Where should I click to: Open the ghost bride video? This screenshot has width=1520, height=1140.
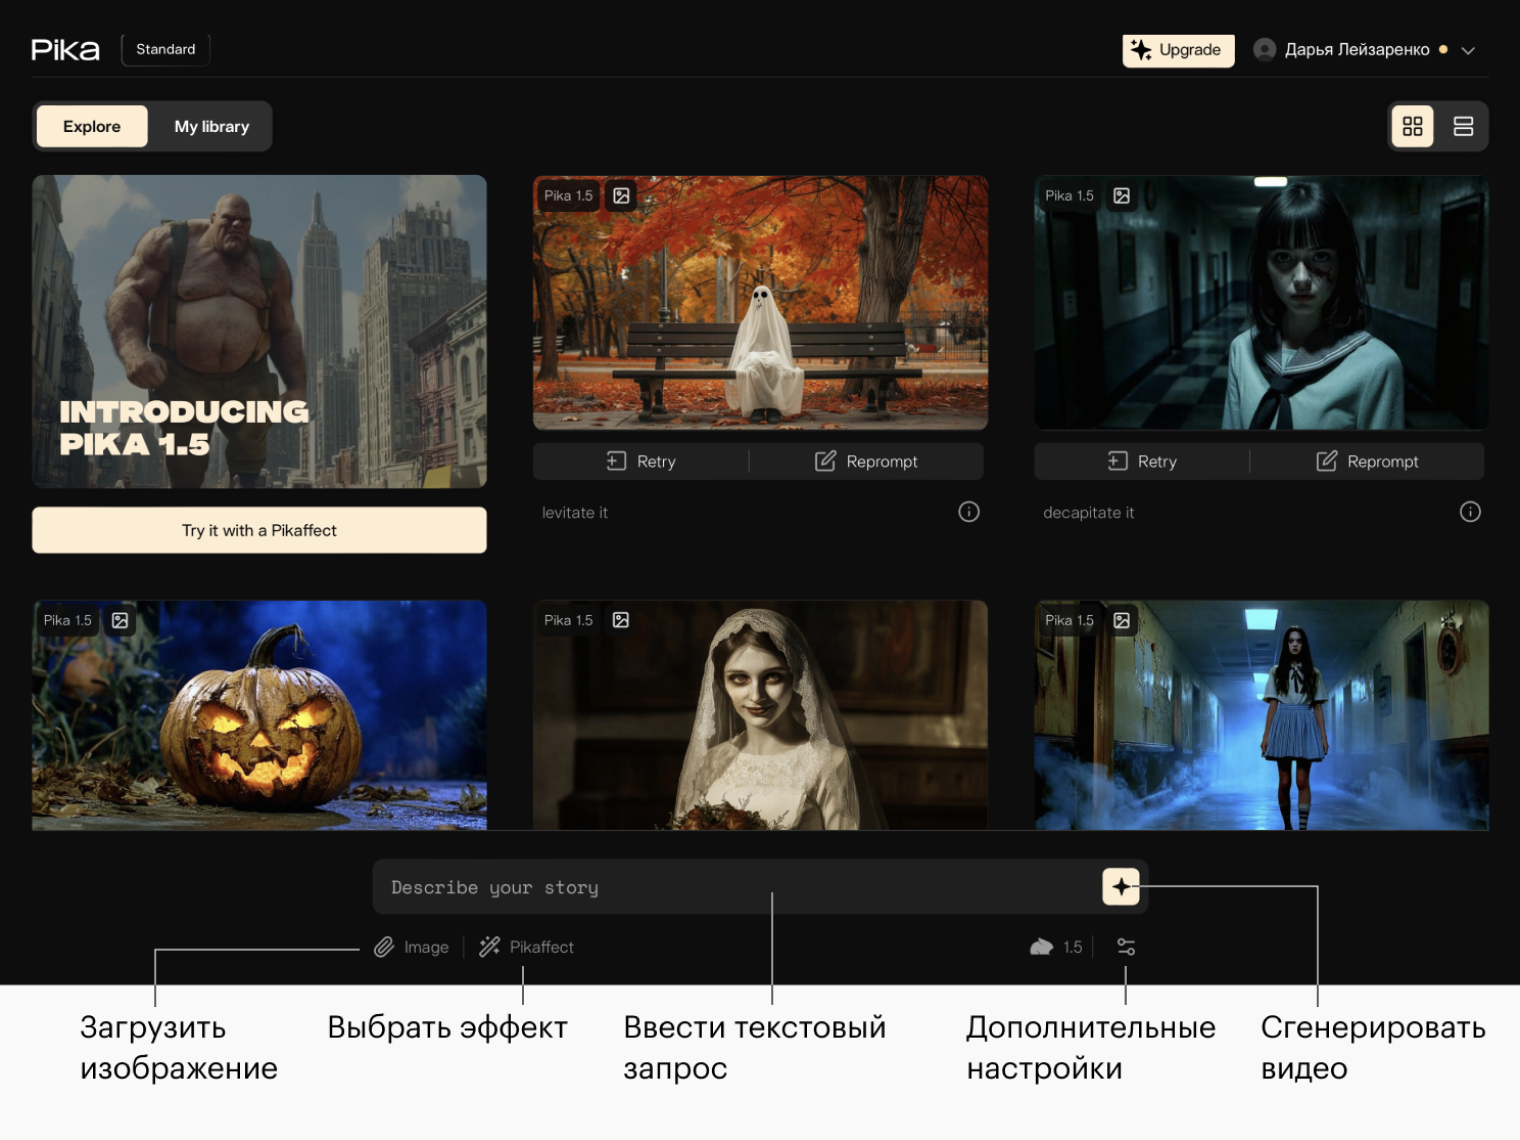tap(760, 715)
